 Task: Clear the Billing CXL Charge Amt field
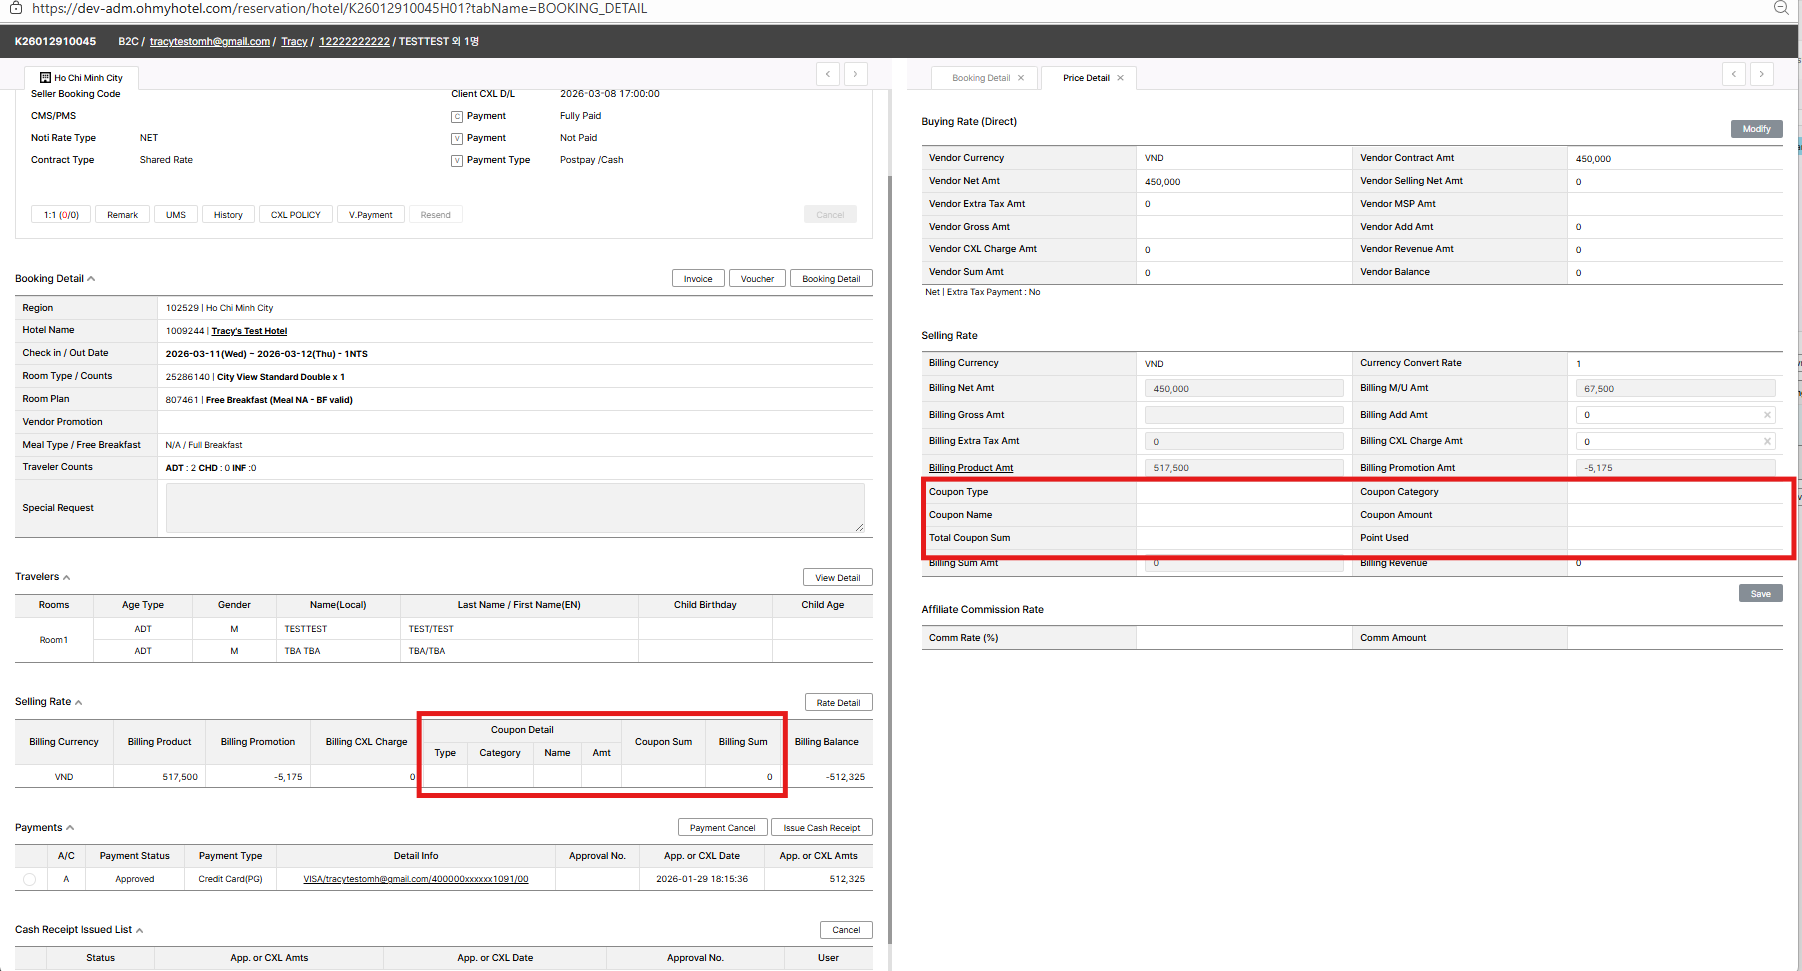point(1767,441)
